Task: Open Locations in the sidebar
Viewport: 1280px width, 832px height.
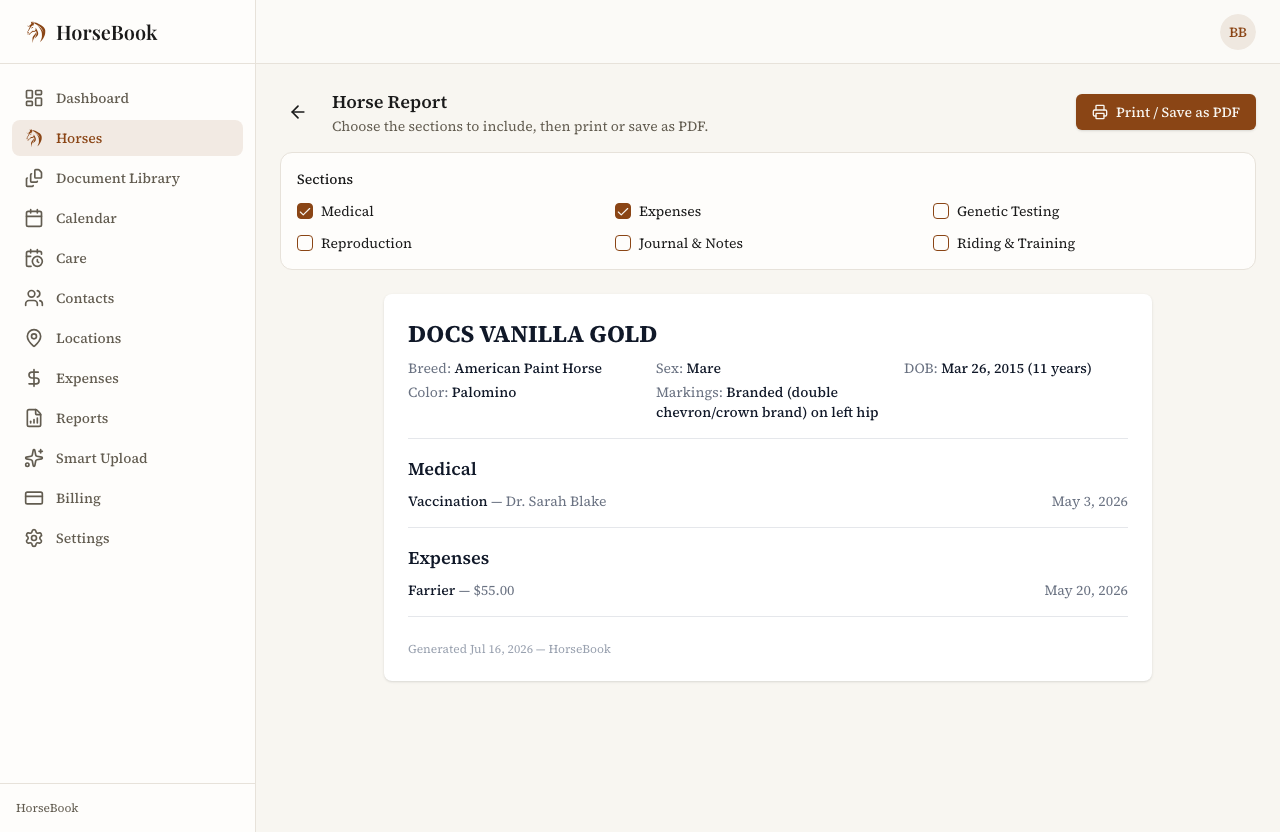Action: coord(127,338)
